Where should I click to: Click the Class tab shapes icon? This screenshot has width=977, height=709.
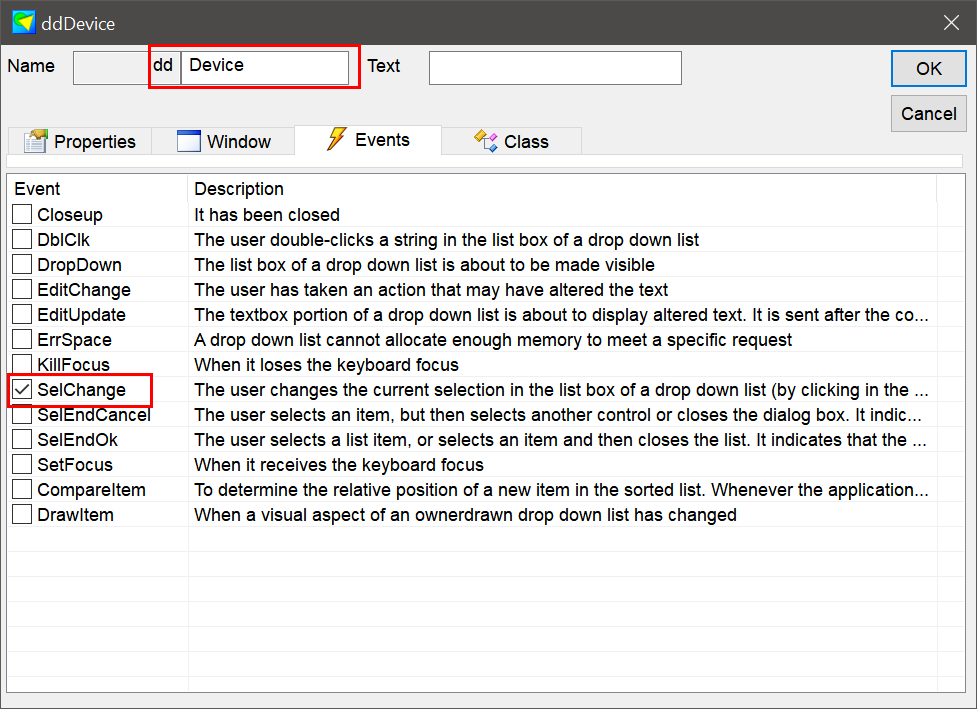click(485, 141)
